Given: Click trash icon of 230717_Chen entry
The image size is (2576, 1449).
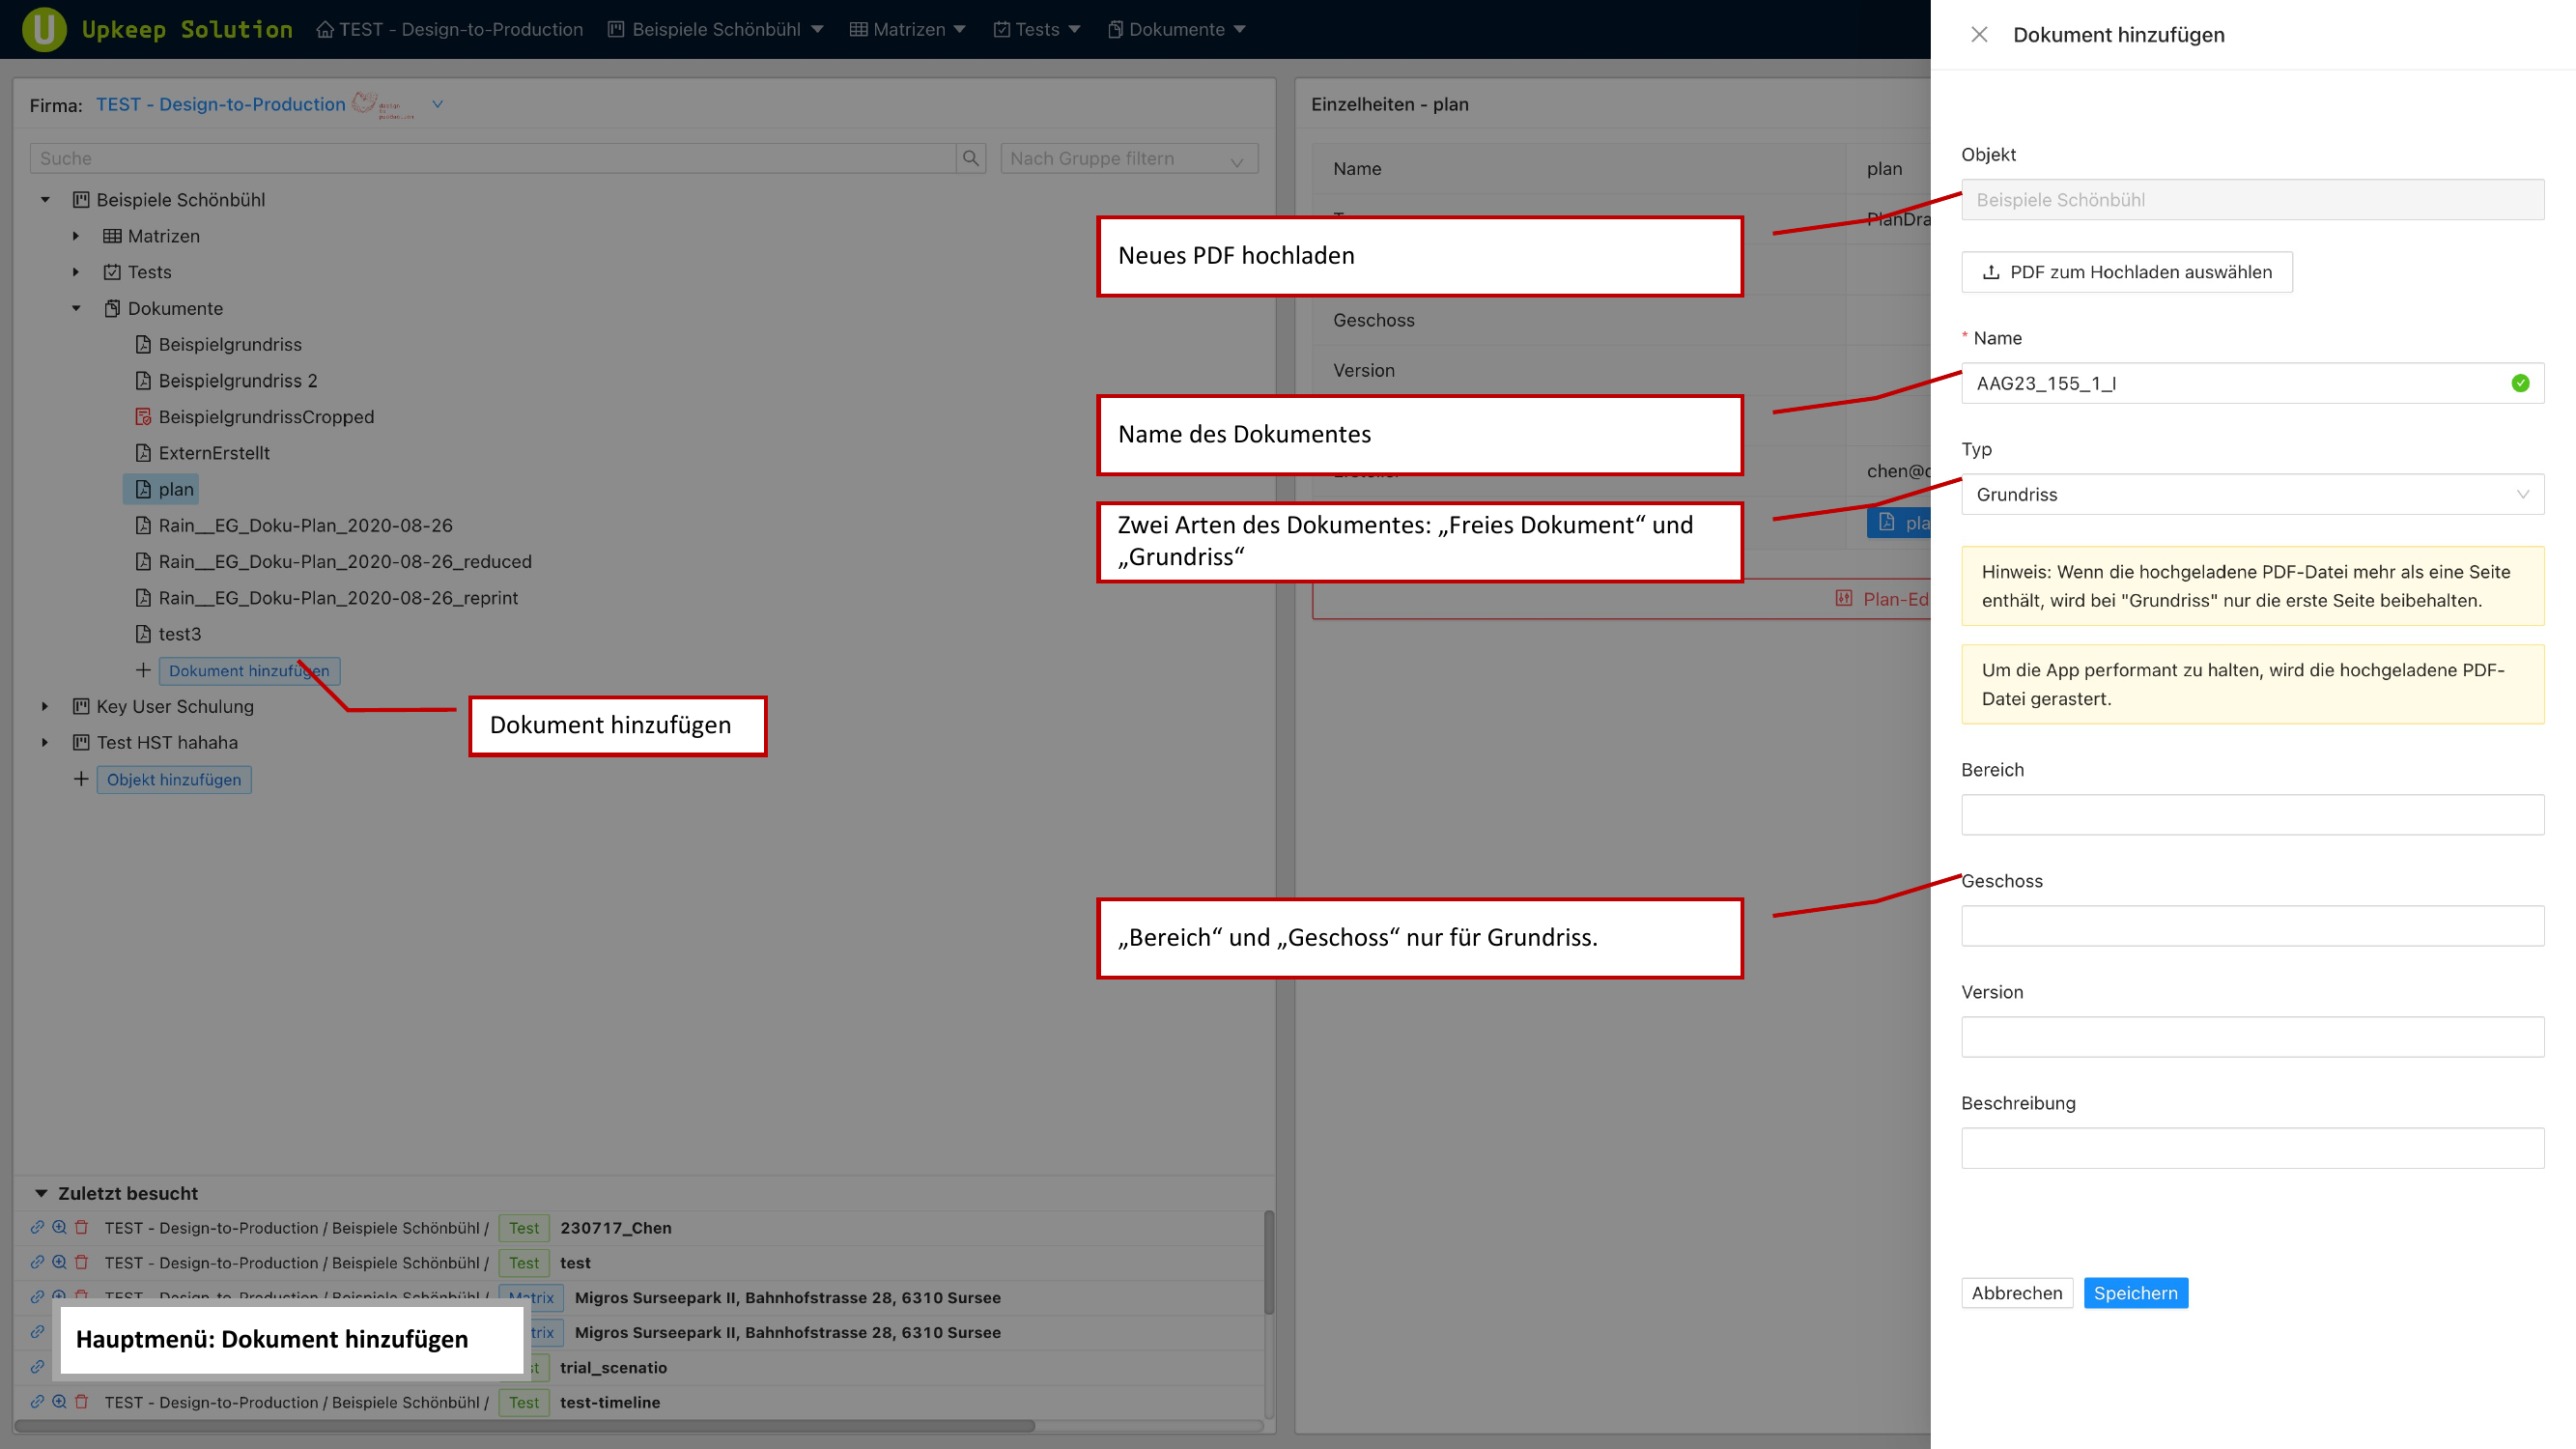Looking at the screenshot, I should [x=82, y=1227].
